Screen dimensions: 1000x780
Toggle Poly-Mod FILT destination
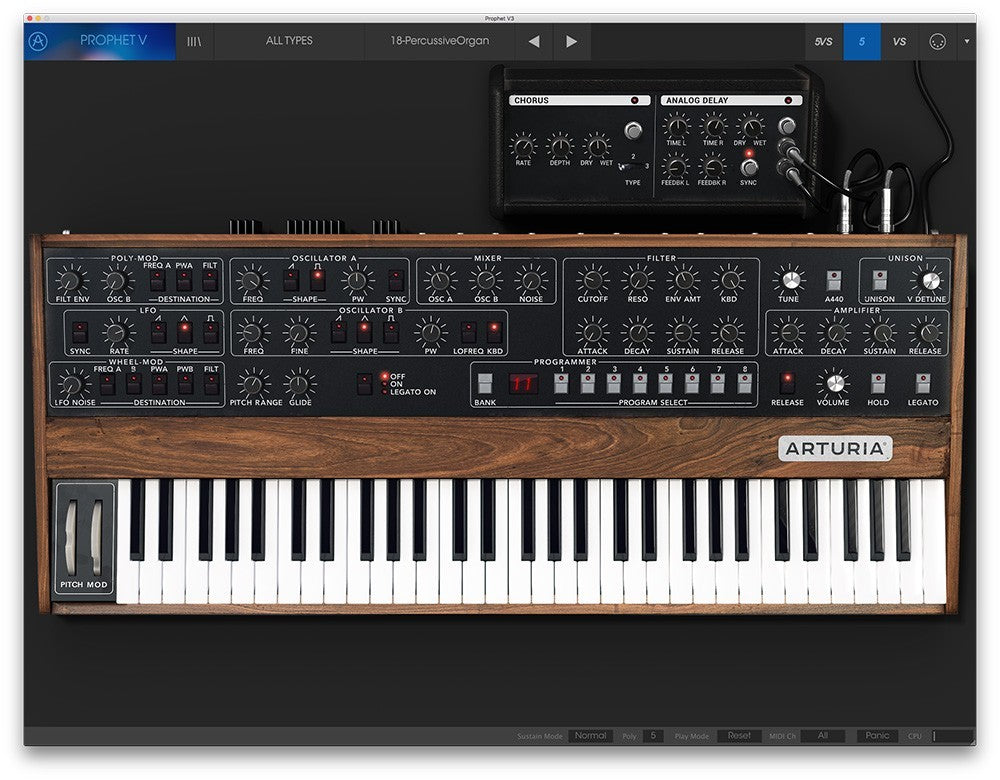point(210,280)
